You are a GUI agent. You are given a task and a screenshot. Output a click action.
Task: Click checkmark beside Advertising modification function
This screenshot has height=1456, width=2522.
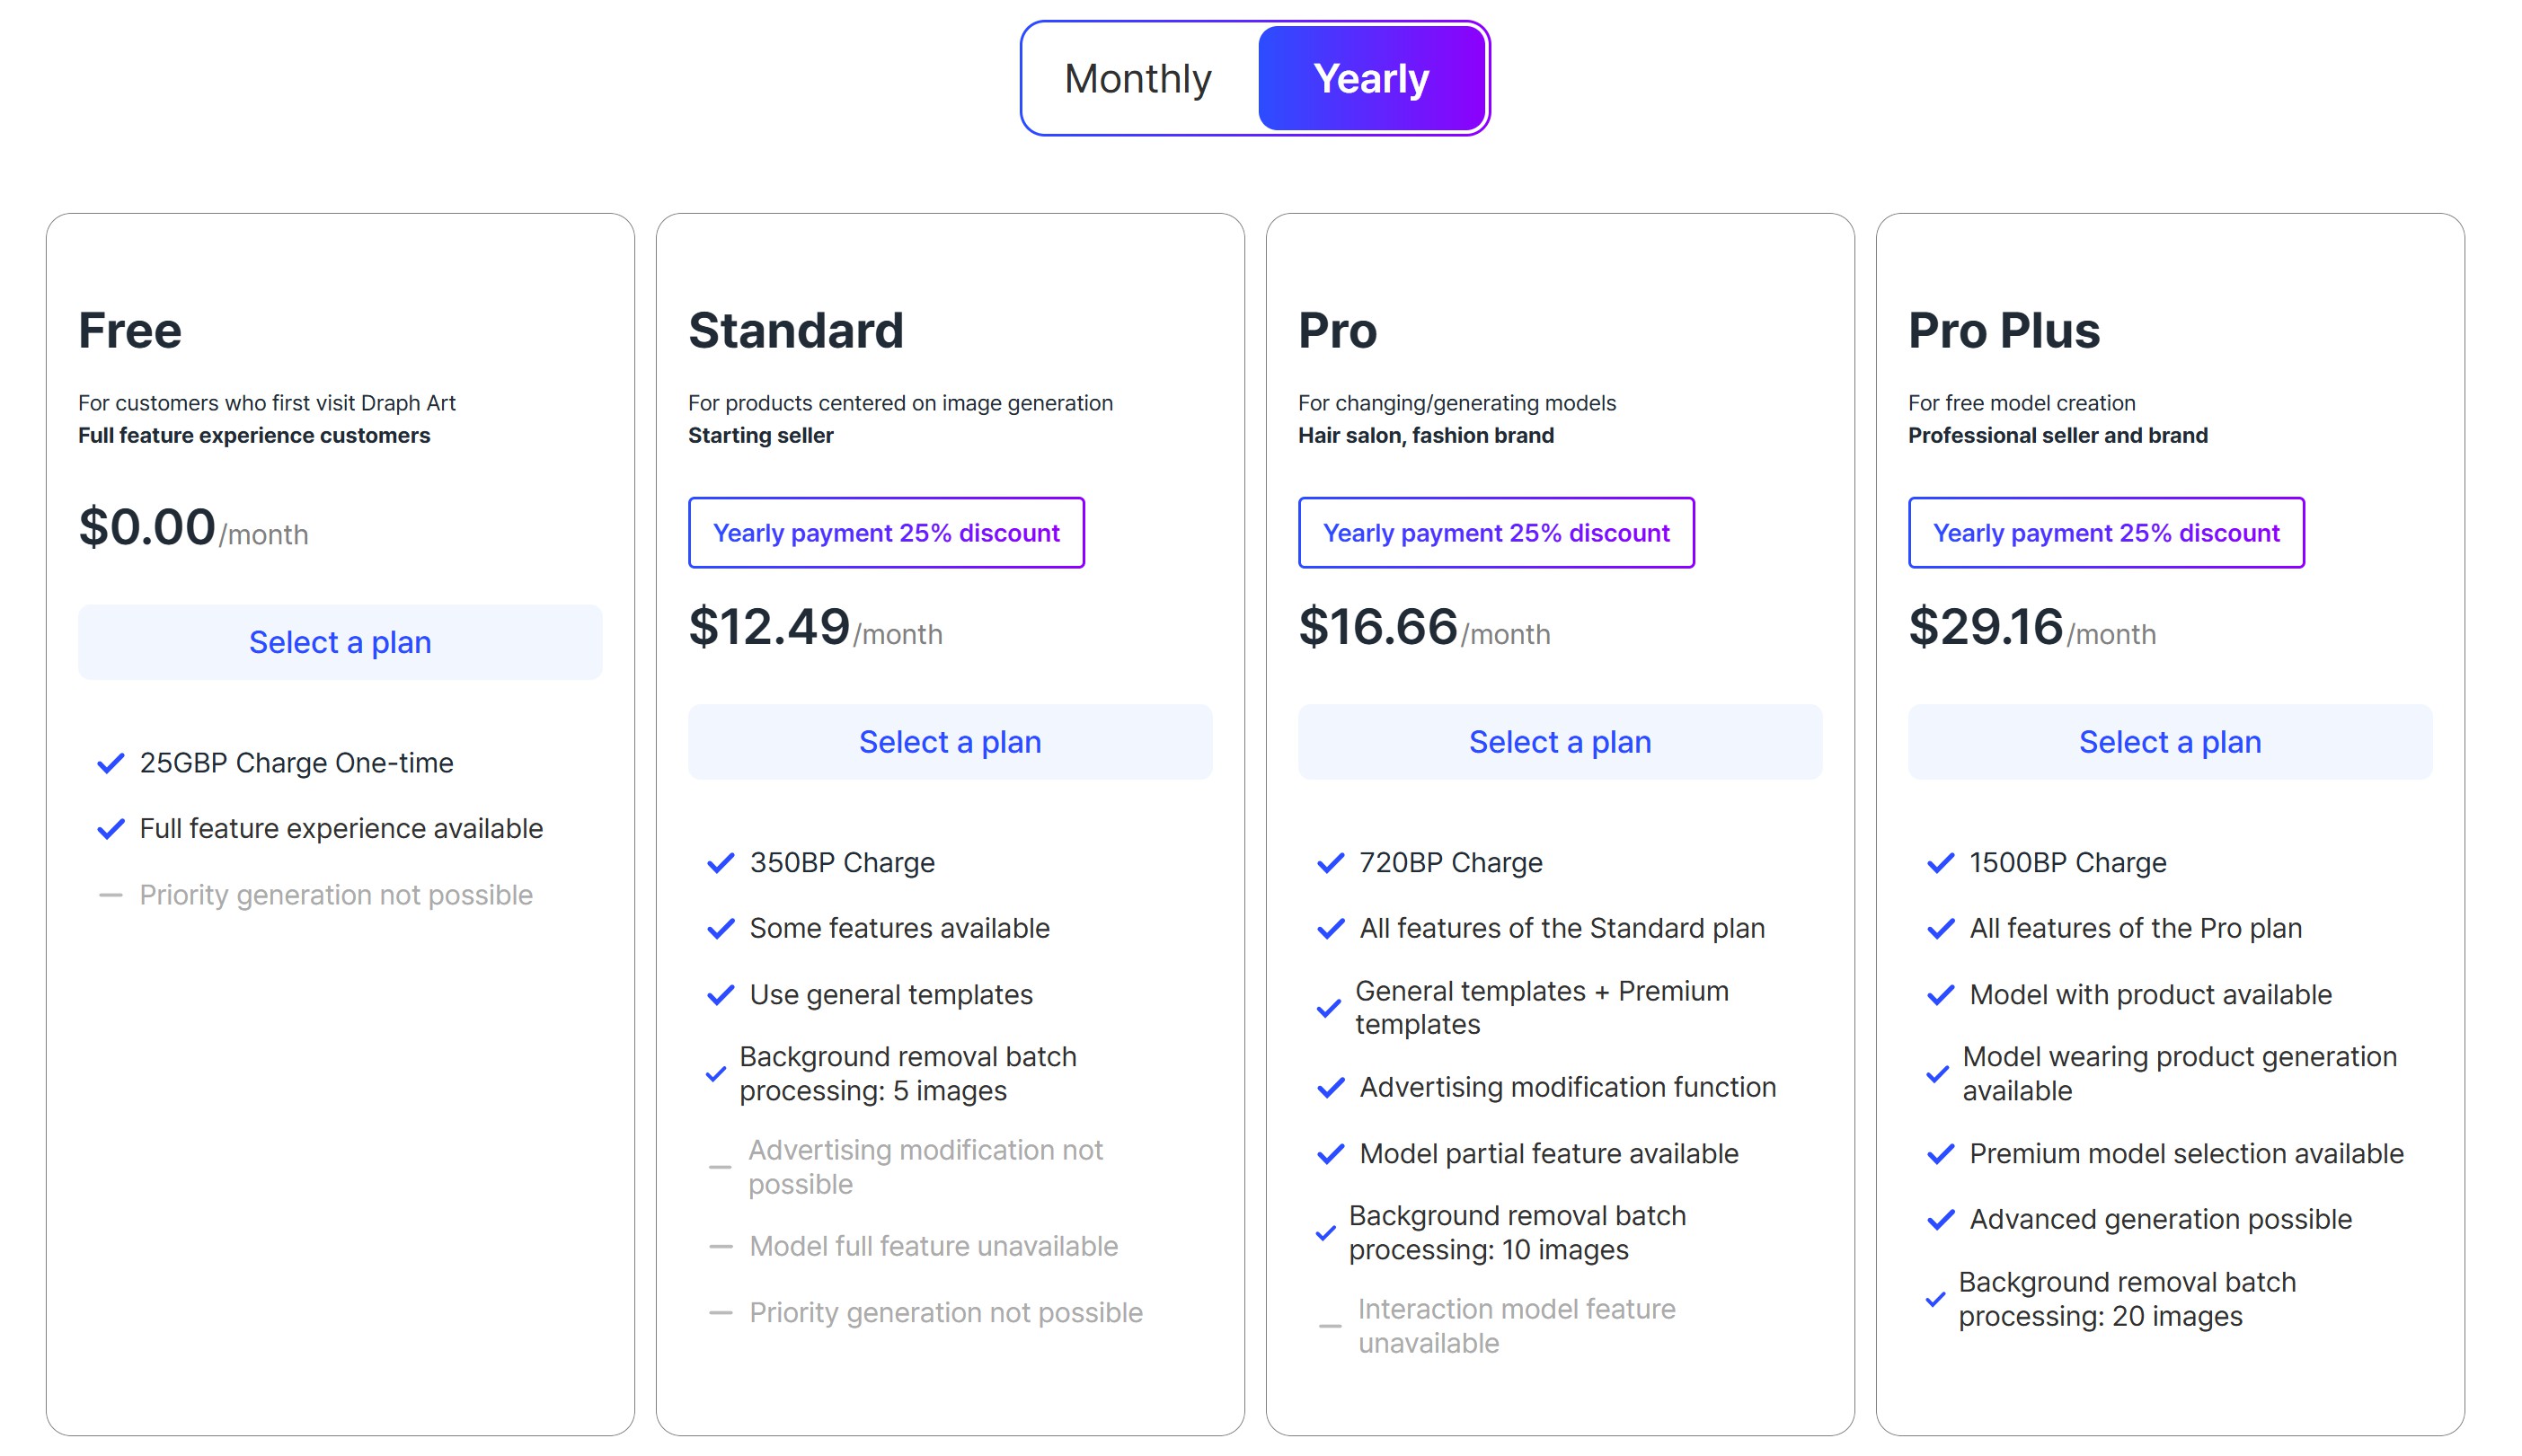click(1331, 1088)
